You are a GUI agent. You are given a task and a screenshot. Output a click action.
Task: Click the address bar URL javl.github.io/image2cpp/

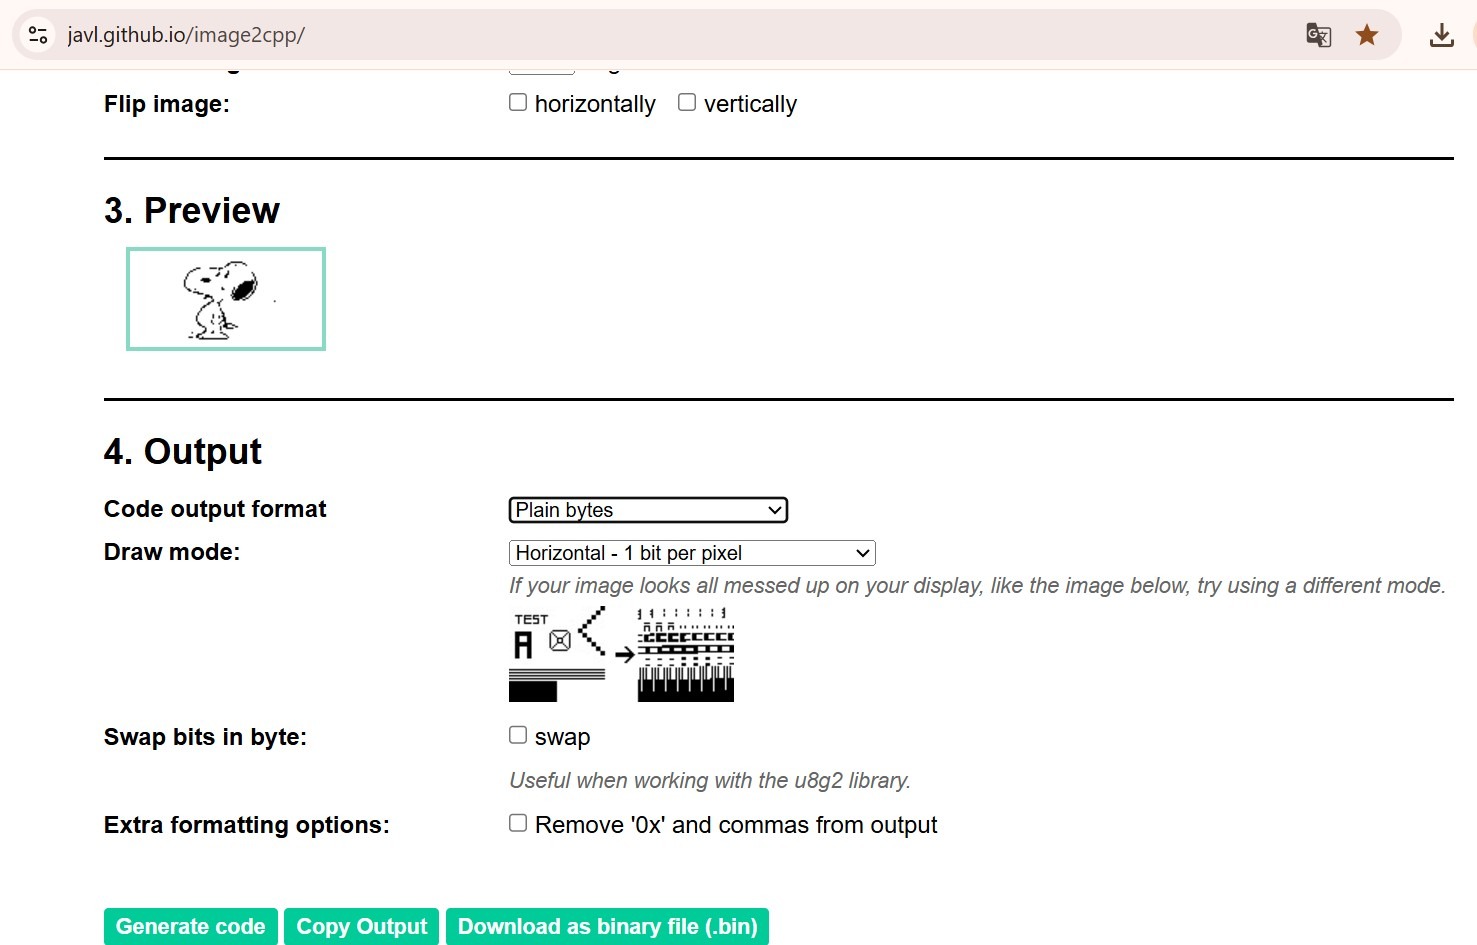pos(186,35)
